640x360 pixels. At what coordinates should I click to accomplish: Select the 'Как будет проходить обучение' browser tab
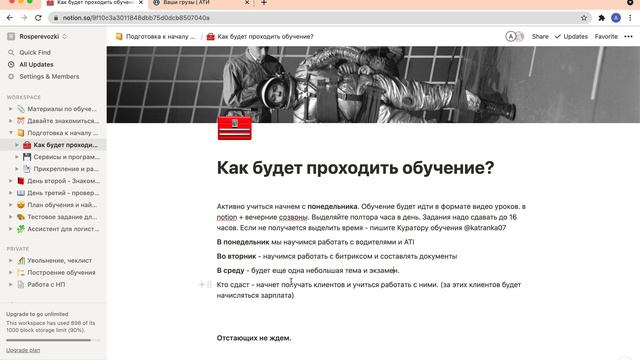pyautogui.click(x=94, y=3)
